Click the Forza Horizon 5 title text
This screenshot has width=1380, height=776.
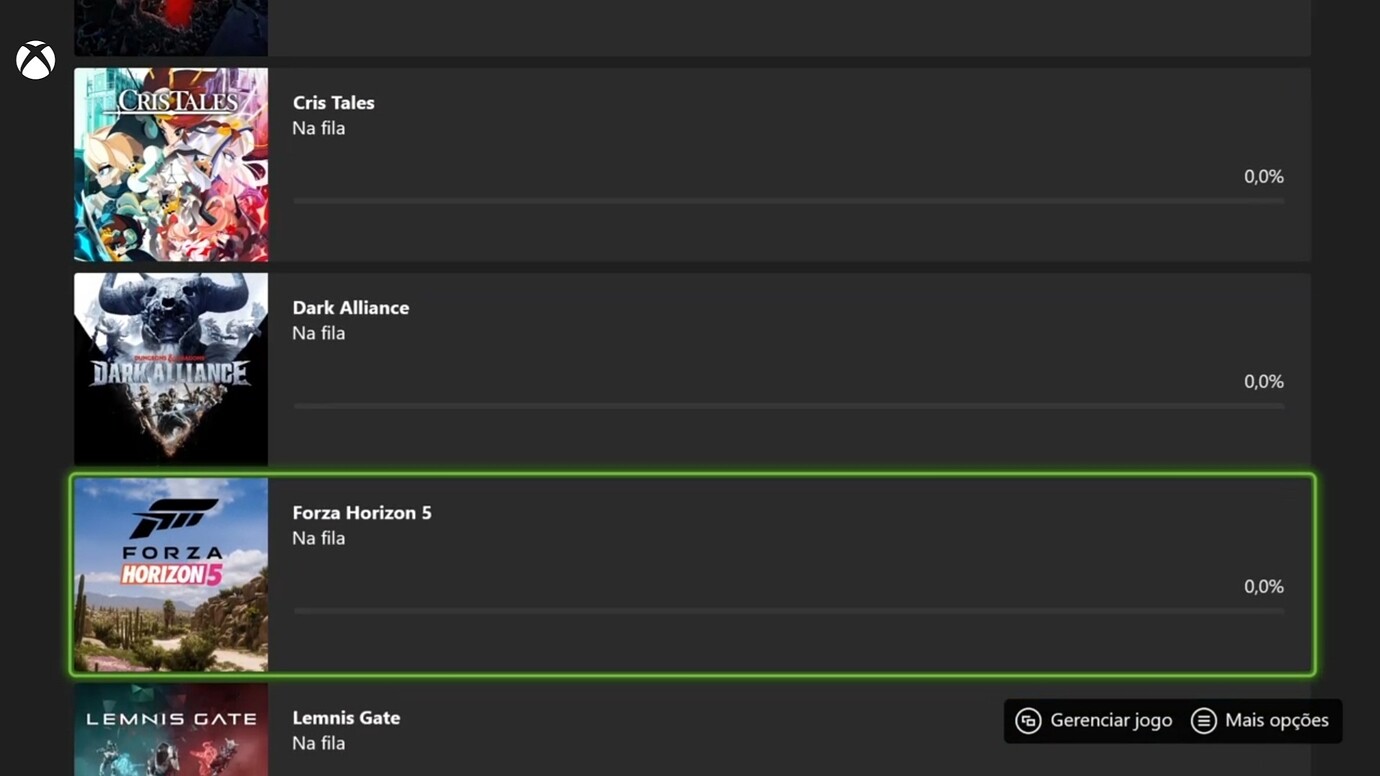tap(362, 513)
